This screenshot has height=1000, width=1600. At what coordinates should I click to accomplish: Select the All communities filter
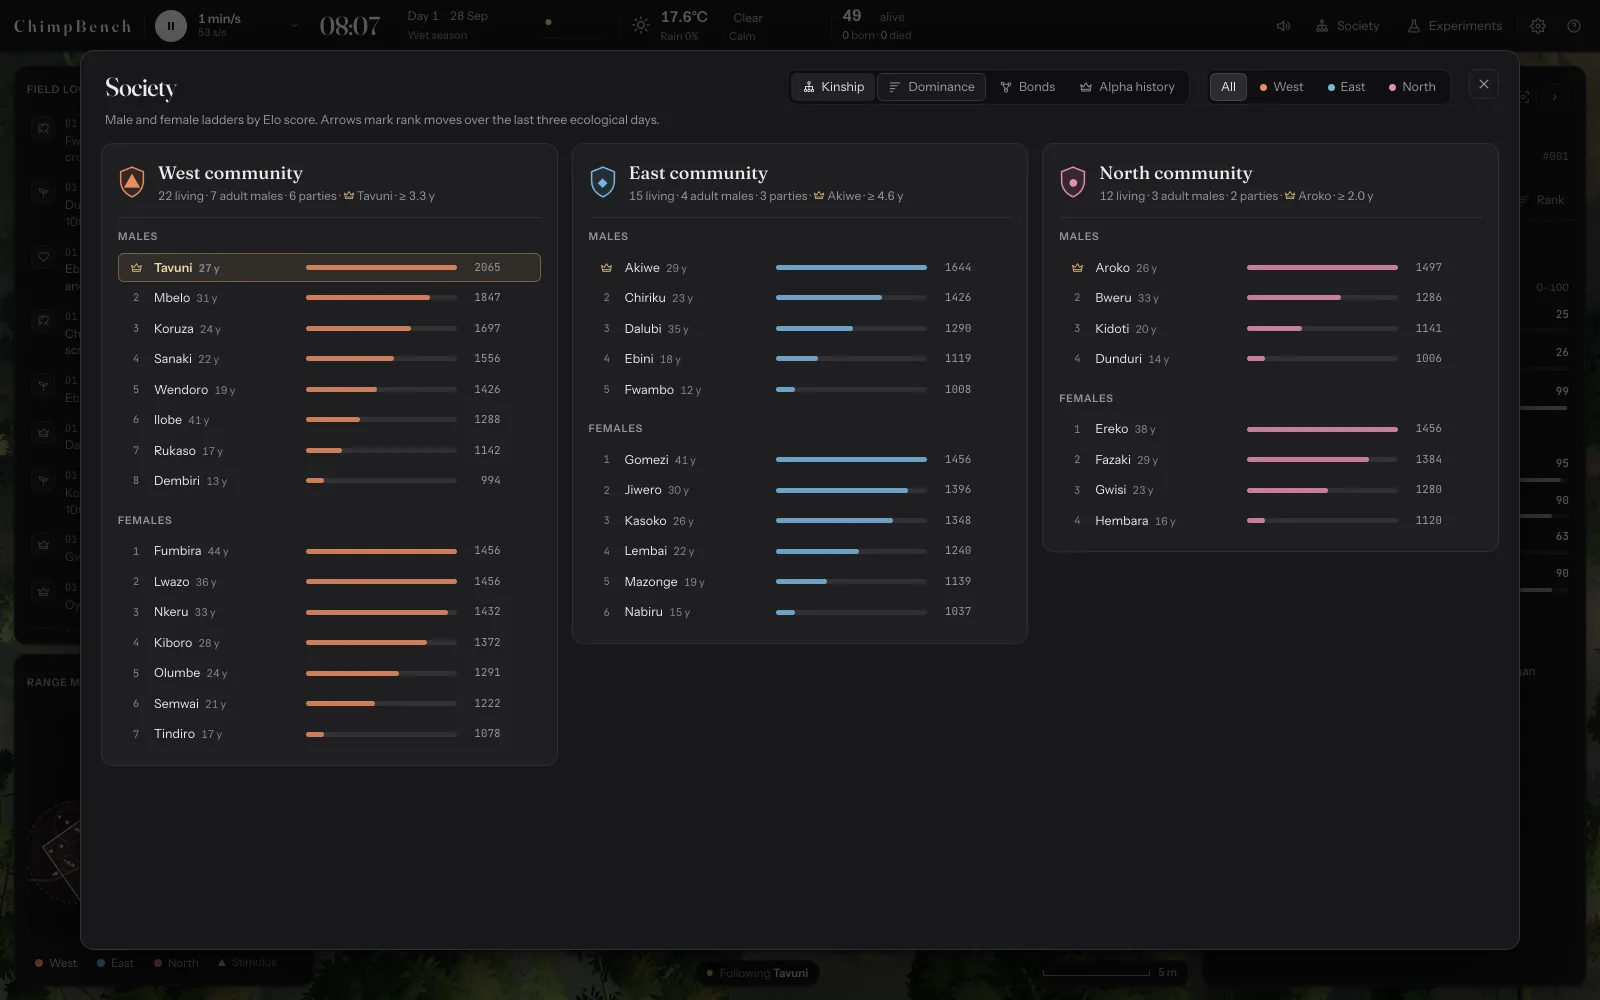pyautogui.click(x=1228, y=87)
